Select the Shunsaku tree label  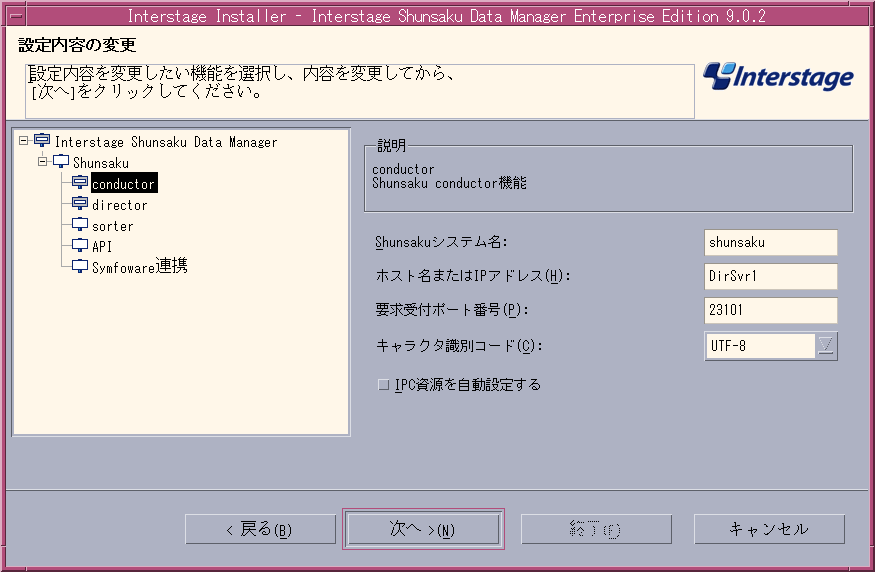[x=101, y=162]
